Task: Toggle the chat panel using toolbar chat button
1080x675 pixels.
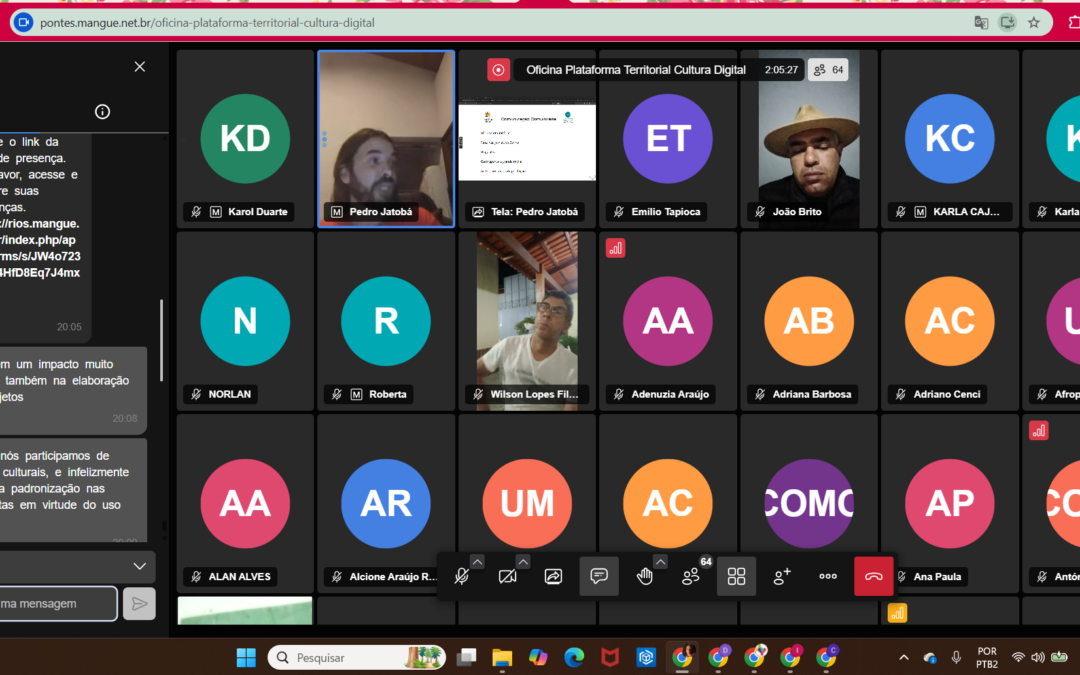Action: click(599, 576)
